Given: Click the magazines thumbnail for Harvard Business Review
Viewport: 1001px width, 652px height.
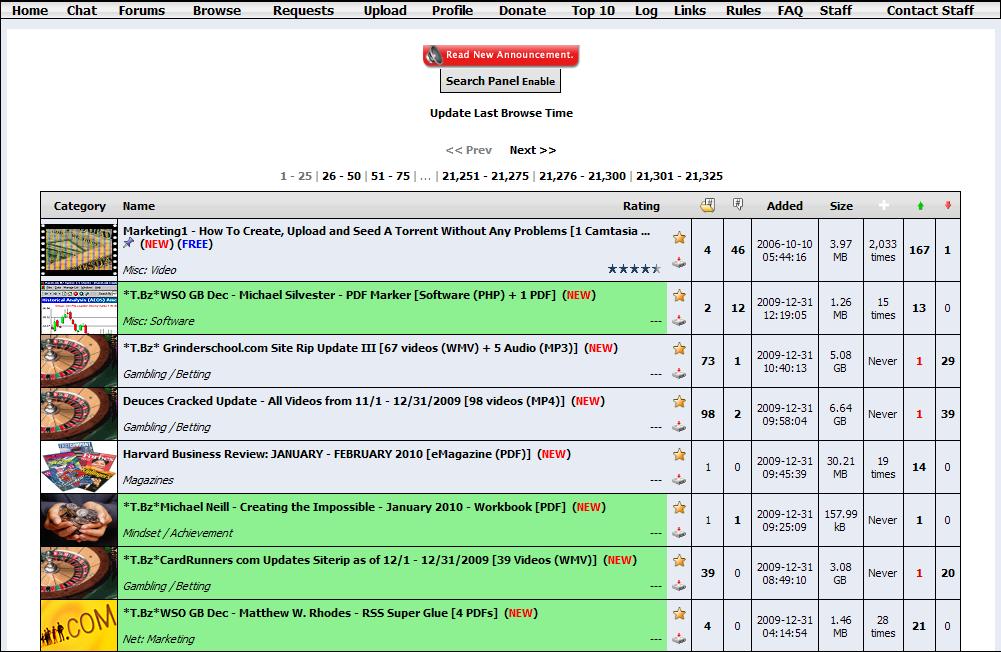Looking at the screenshot, I should pyautogui.click(x=79, y=467).
